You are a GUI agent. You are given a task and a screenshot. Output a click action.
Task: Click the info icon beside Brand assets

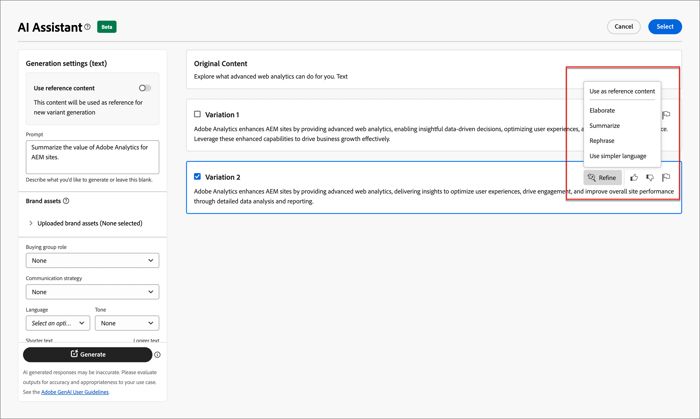coord(66,201)
